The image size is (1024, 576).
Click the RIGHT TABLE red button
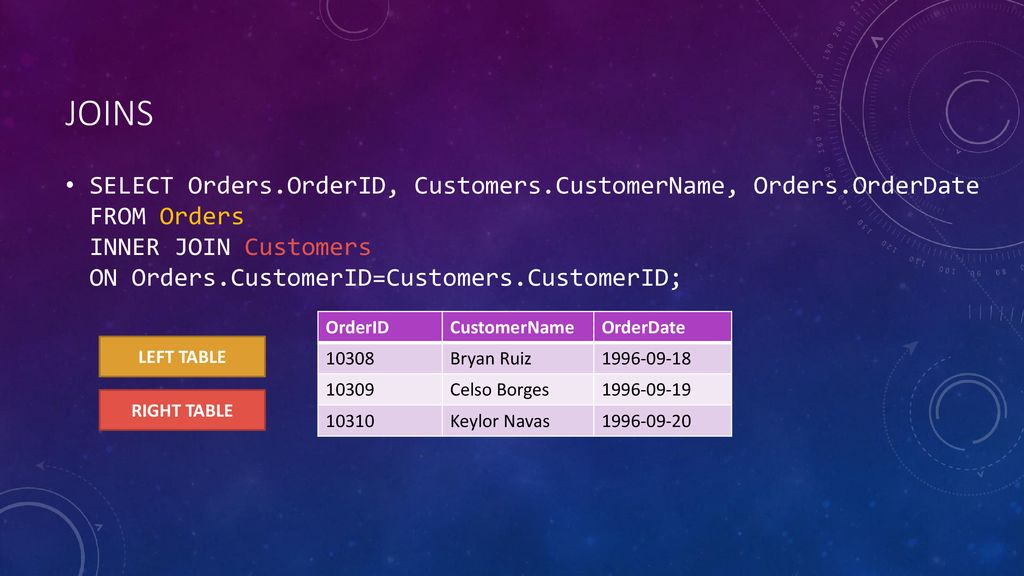[x=182, y=410]
